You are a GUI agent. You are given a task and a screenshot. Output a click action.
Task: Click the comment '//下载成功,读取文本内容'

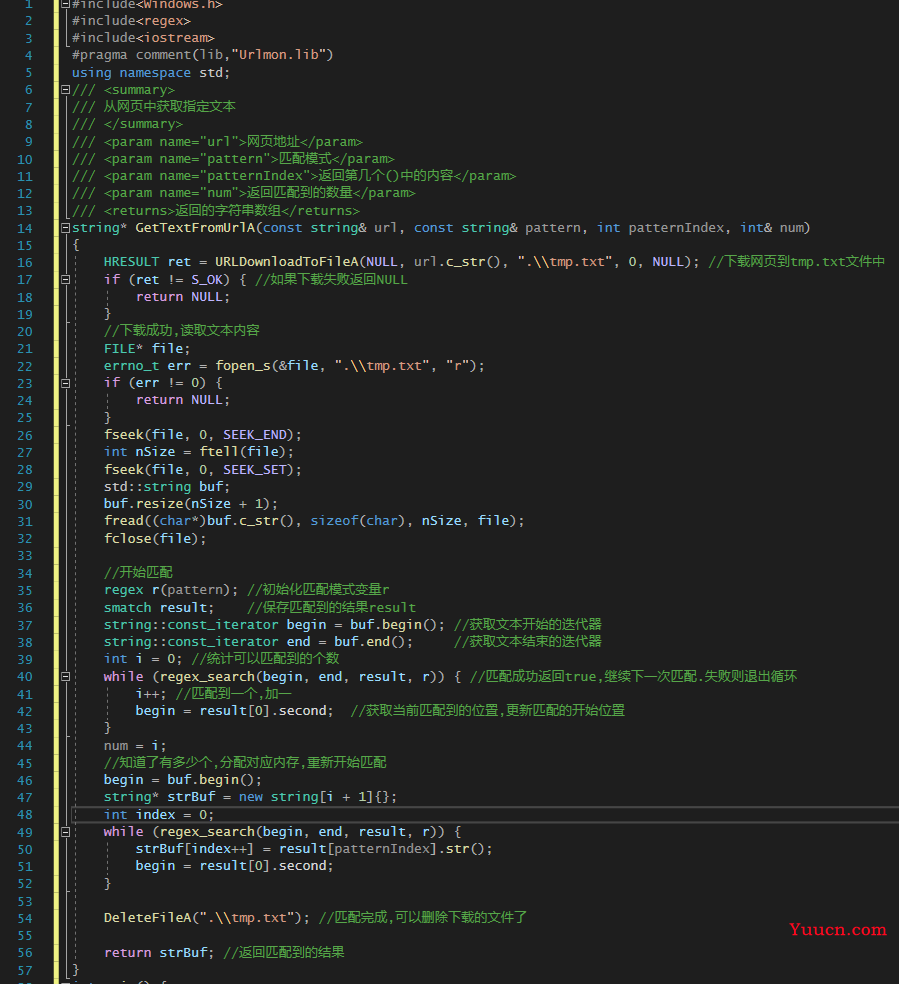181,331
